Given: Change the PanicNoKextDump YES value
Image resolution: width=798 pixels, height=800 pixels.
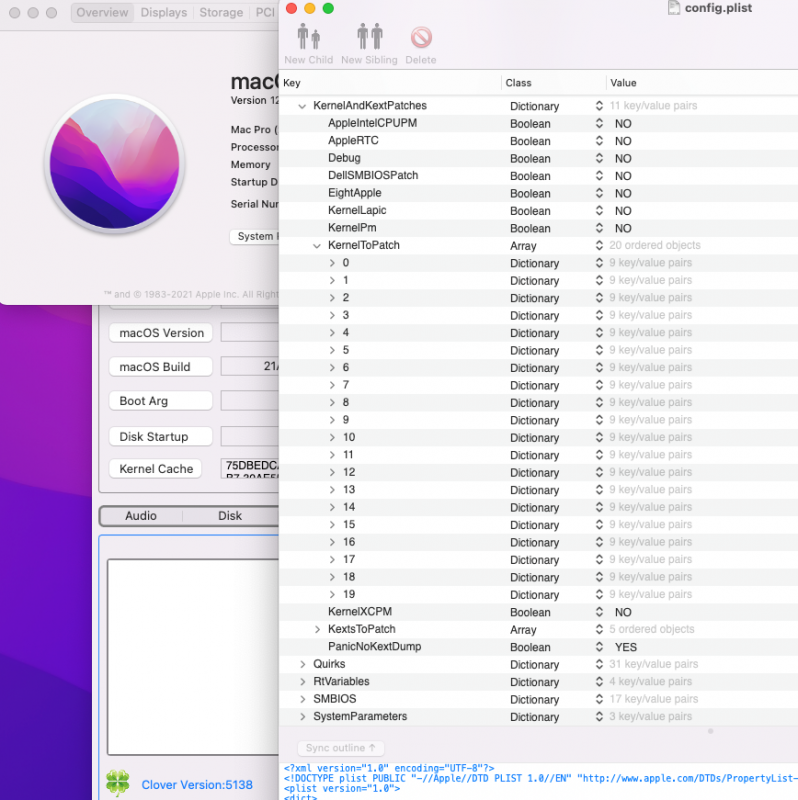Looking at the screenshot, I should click(625, 647).
